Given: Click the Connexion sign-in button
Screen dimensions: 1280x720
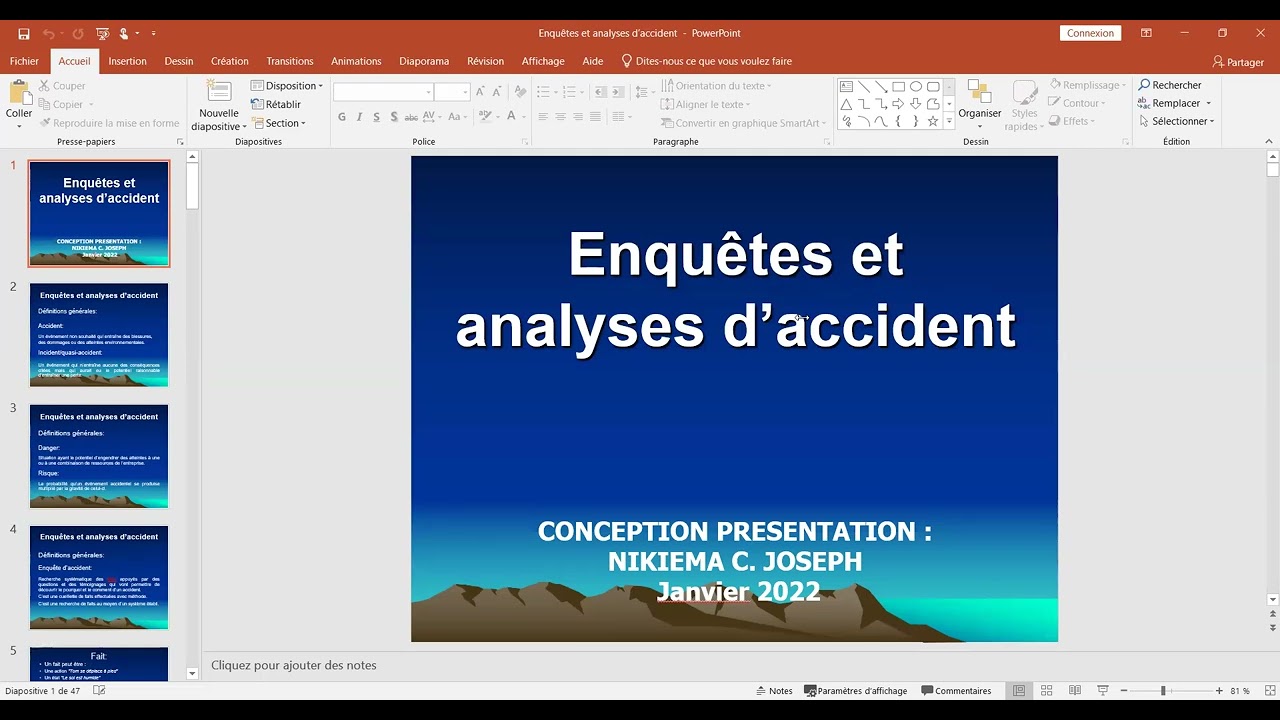Looking at the screenshot, I should pyautogui.click(x=1090, y=33).
